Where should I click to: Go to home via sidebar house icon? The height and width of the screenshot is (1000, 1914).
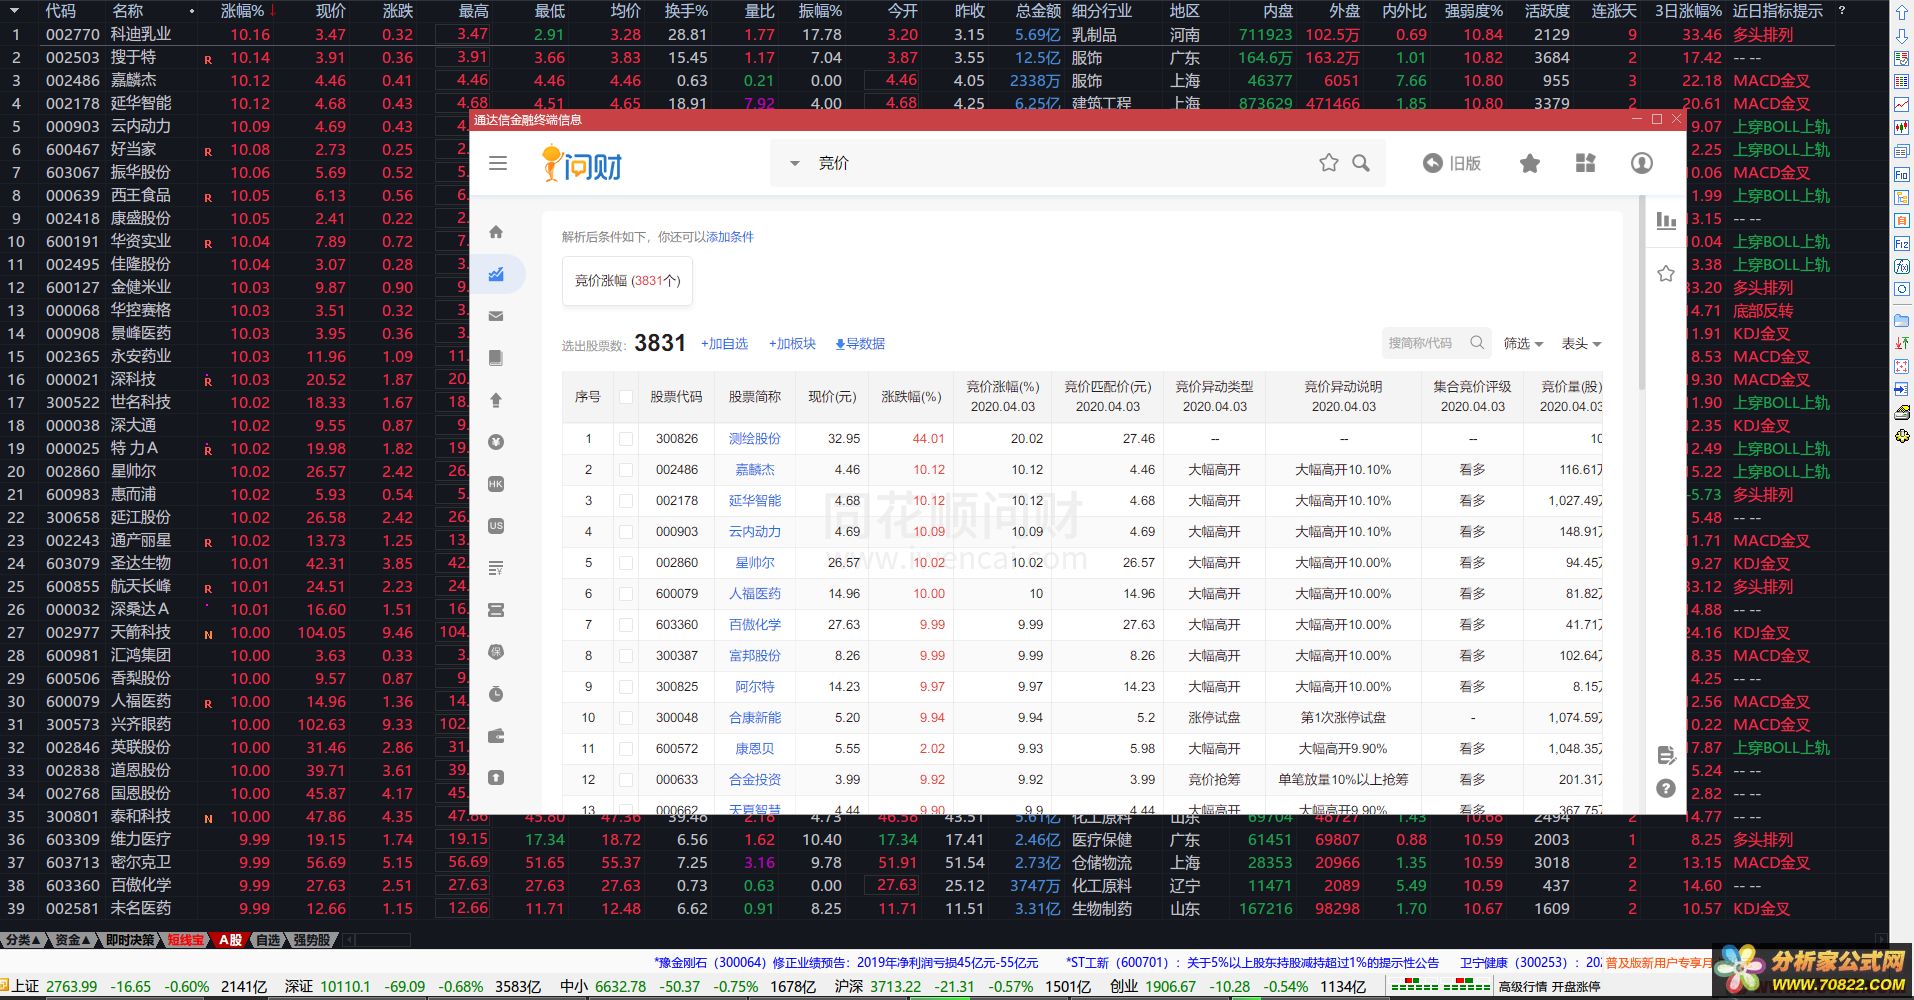coord(496,232)
